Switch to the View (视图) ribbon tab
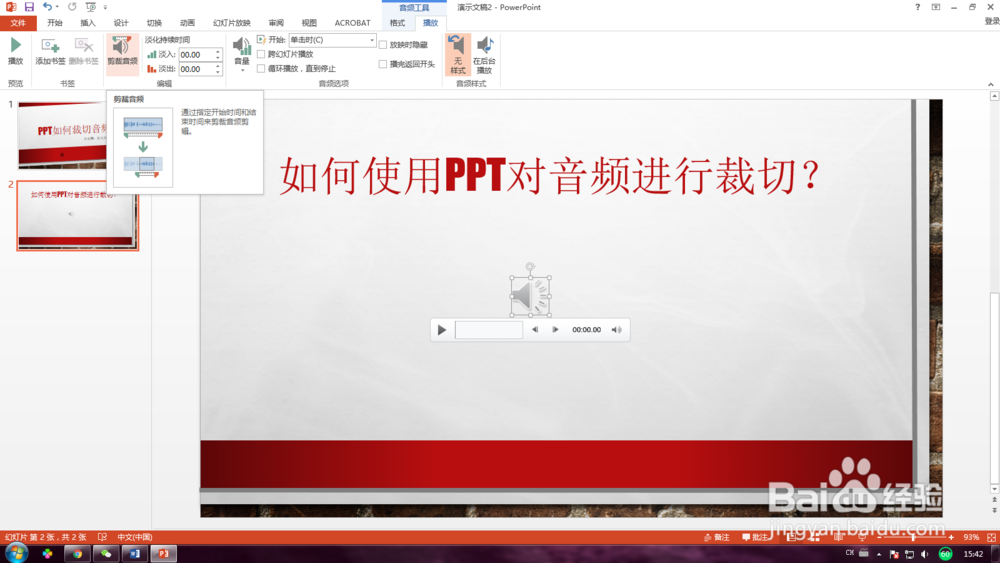 click(x=309, y=23)
